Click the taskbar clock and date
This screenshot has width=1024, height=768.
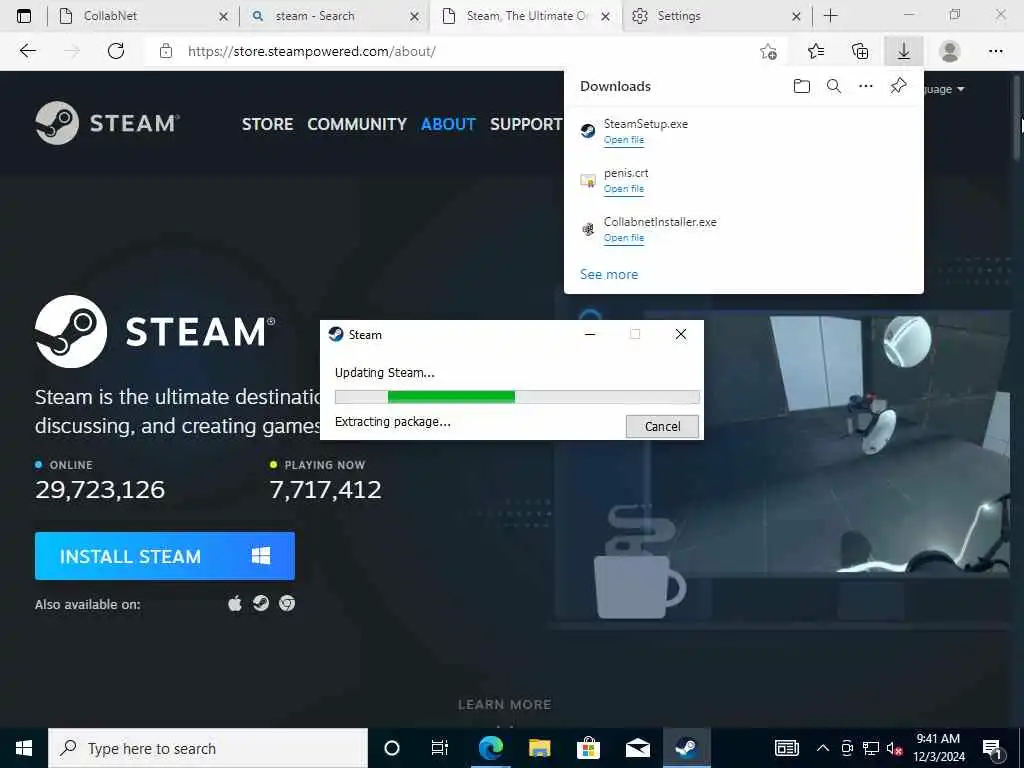(938, 748)
